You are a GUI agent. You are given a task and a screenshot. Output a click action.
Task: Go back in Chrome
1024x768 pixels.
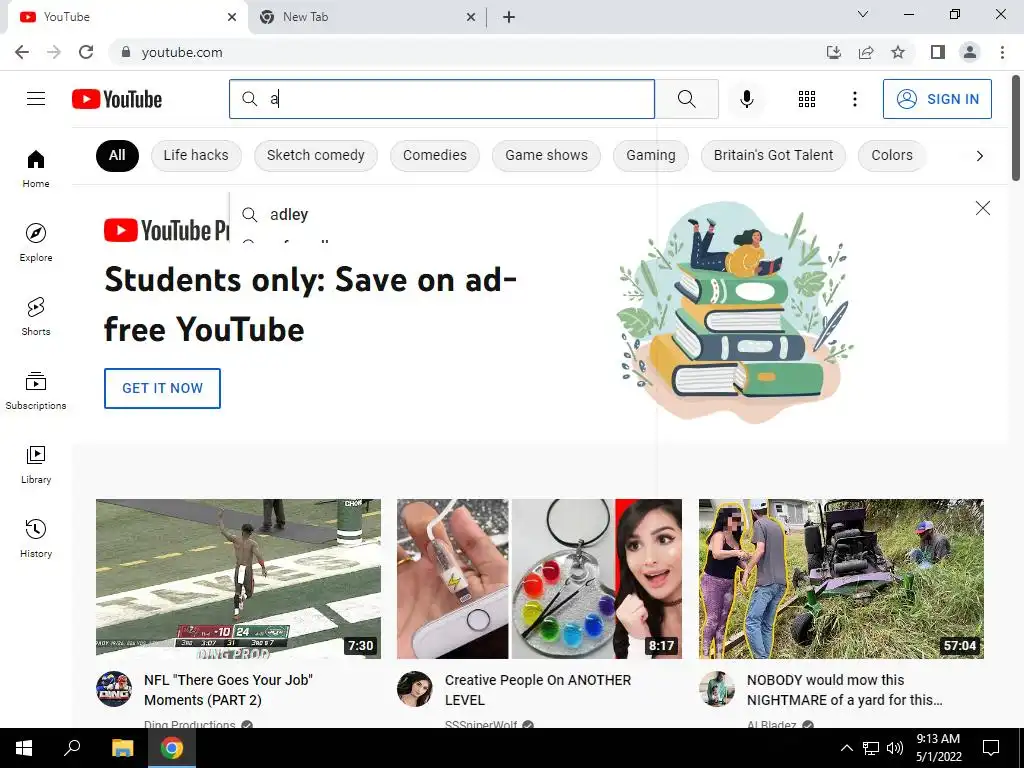pyautogui.click(x=22, y=52)
